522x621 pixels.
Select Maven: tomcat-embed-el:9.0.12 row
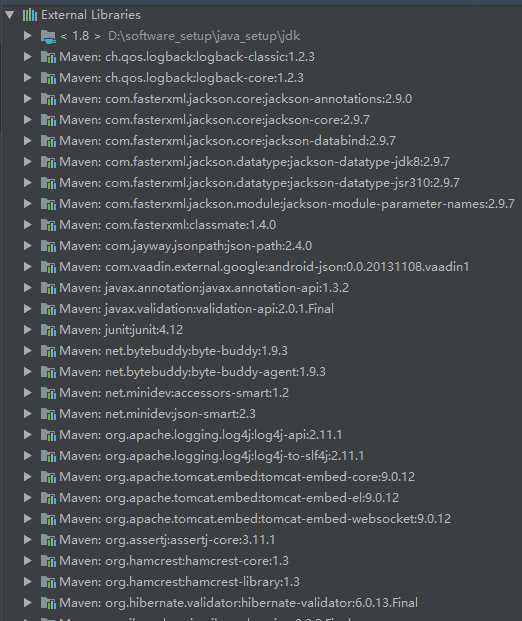229,498
